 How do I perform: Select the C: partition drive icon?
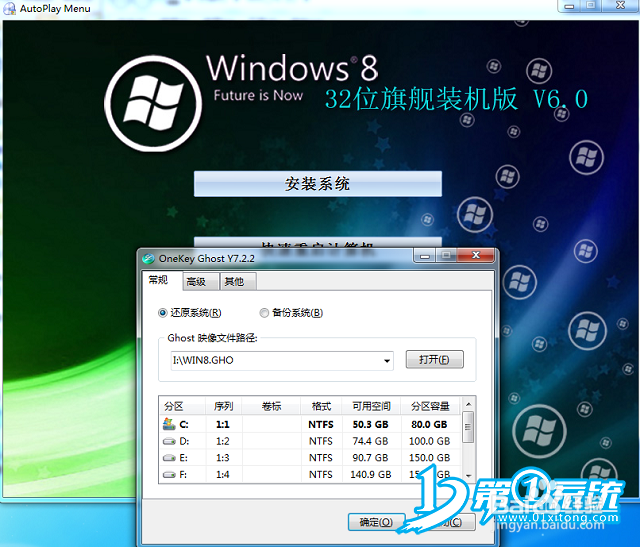point(169,424)
